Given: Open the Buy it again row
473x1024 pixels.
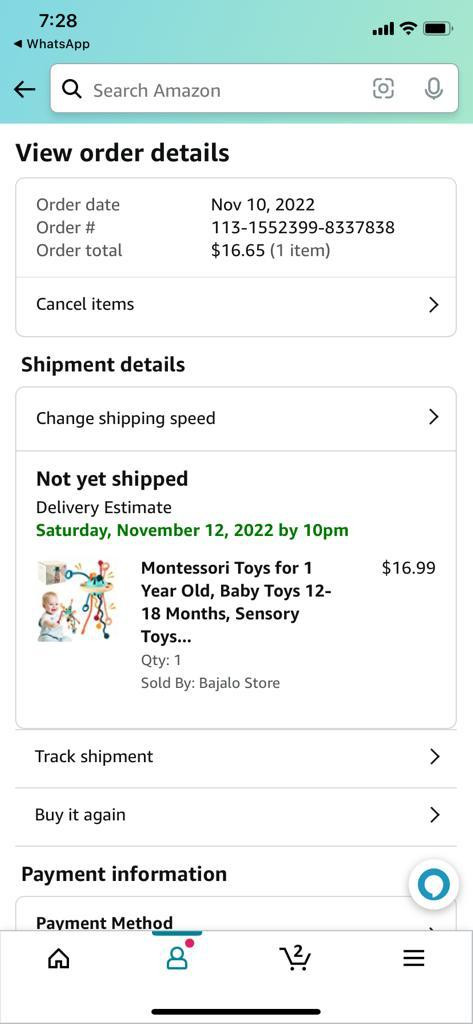Looking at the screenshot, I should (x=236, y=816).
